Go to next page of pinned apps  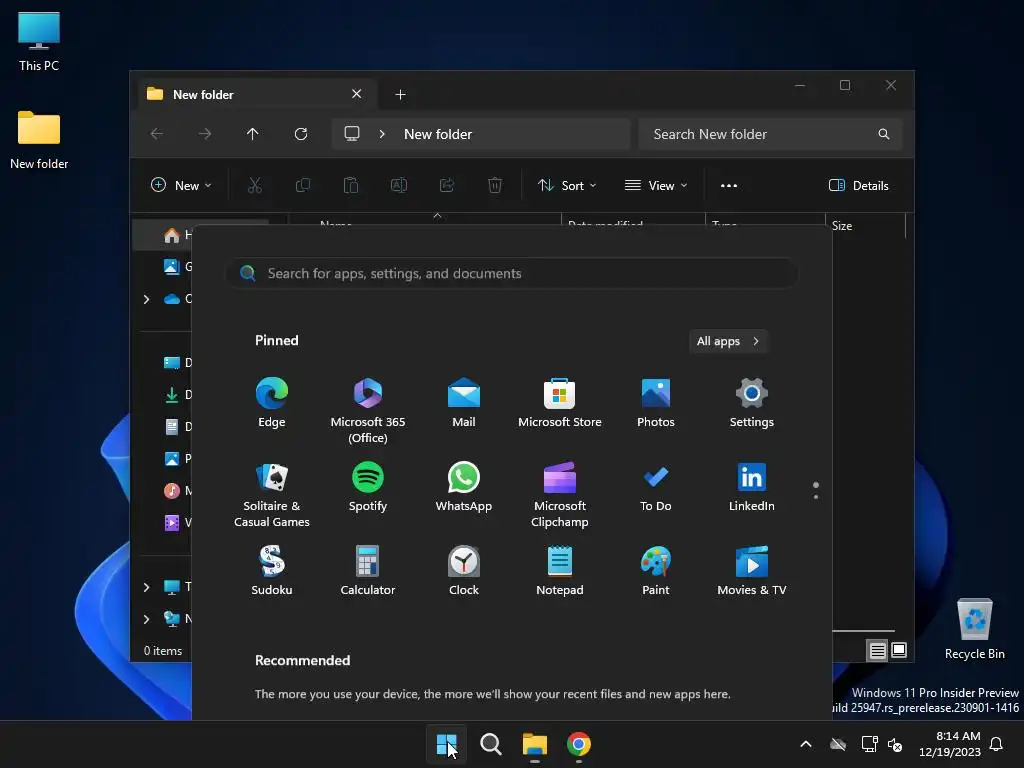pyautogui.click(x=816, y=496)
